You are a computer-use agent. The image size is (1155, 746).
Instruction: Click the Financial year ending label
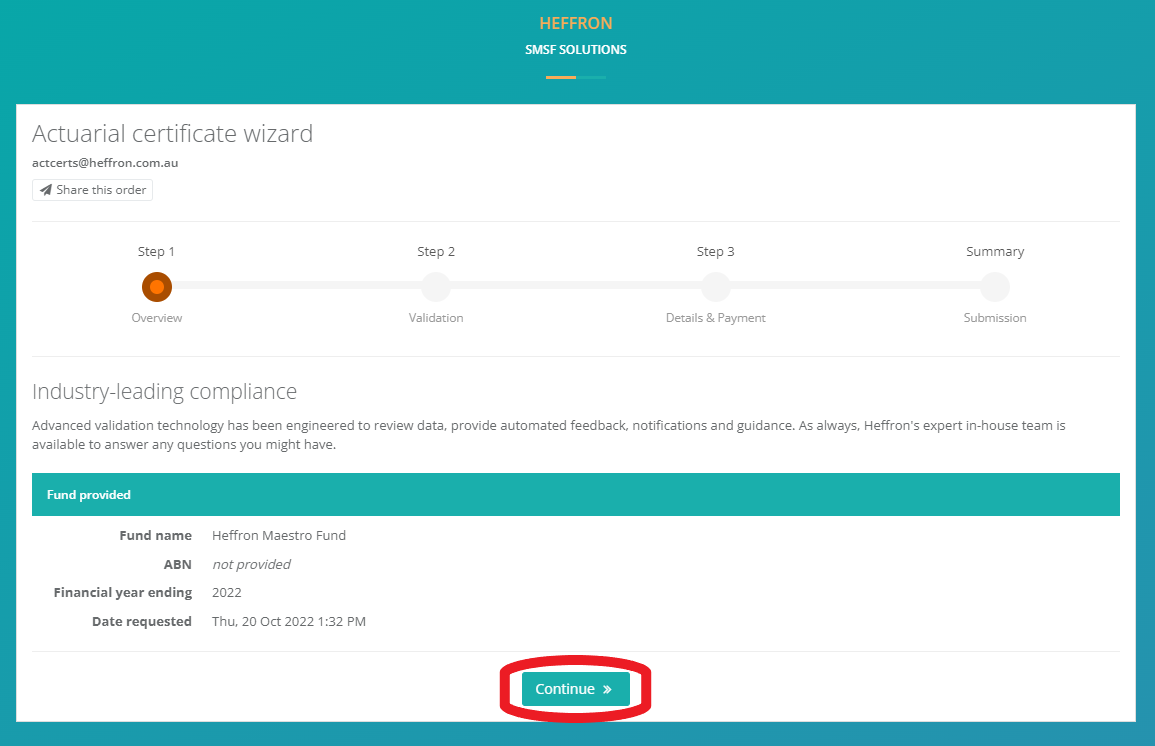[123, 593]
